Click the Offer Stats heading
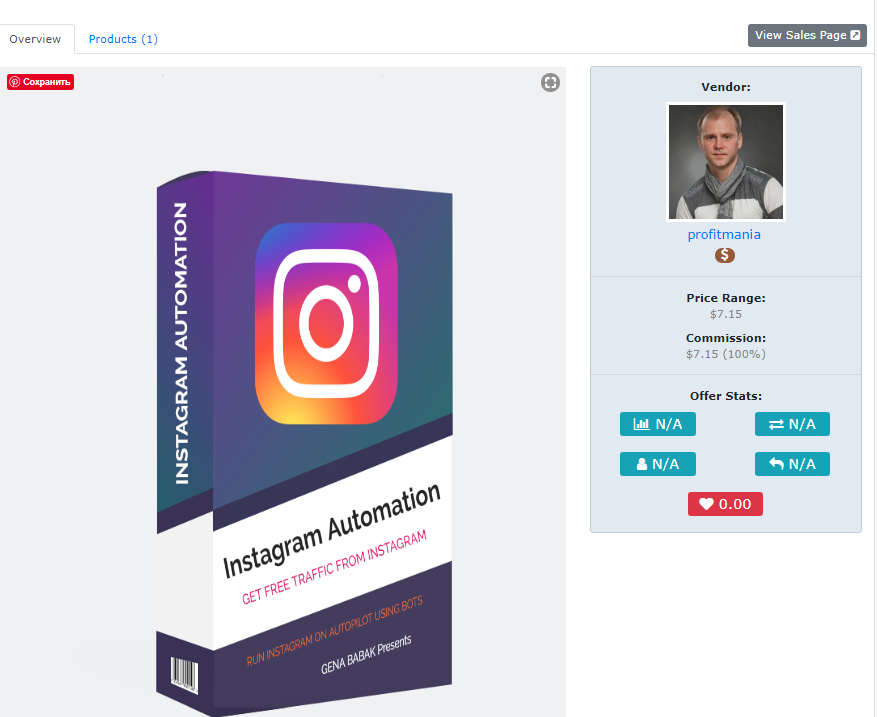 [726, 396]
